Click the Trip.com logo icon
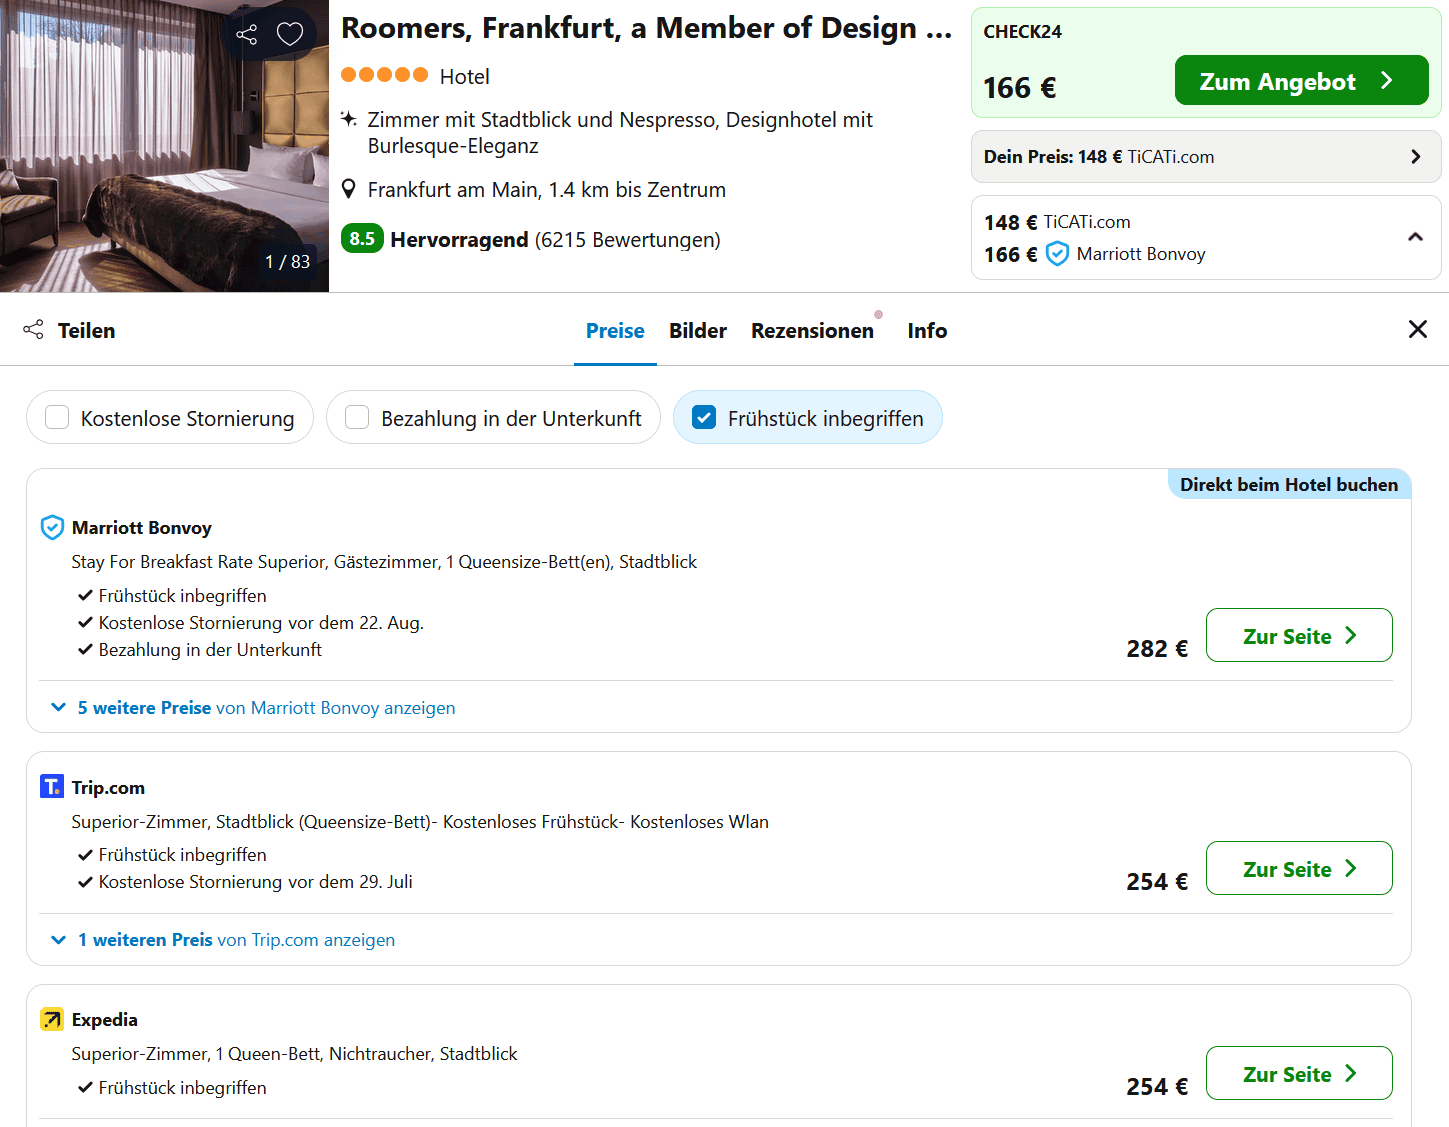Screen dimensions: 1449x1127 pos(52,787)
